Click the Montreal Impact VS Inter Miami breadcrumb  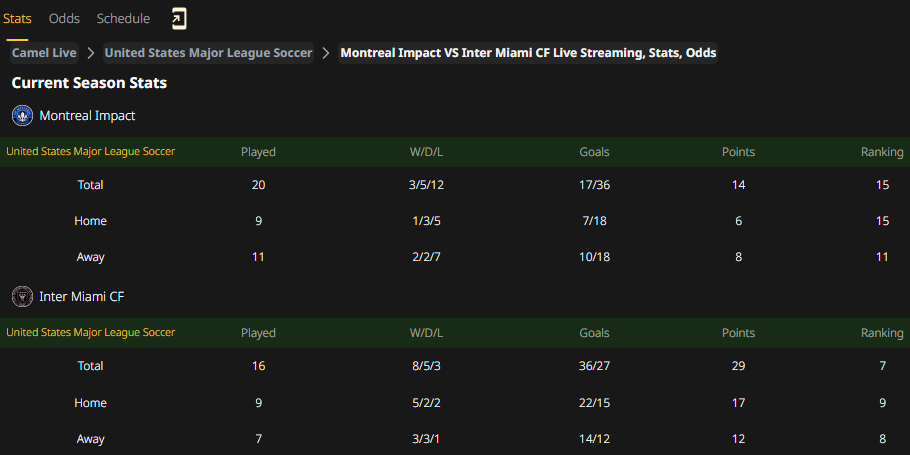click(x=528, y=53)
